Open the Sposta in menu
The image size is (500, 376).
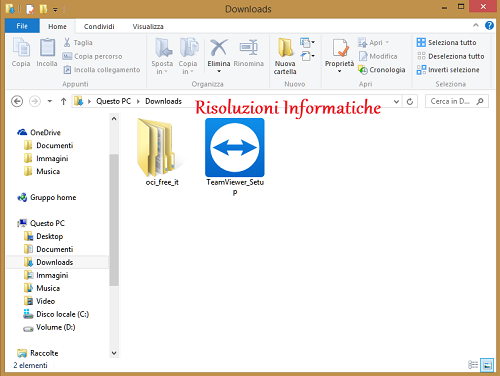point(162,56)
